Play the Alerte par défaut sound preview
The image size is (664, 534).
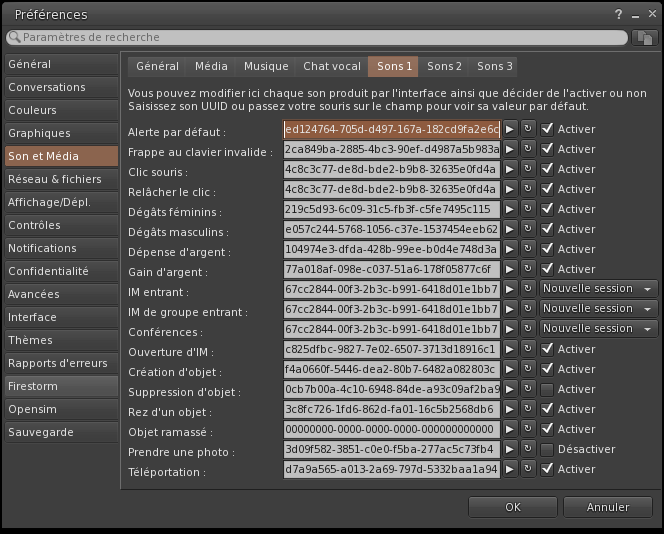tap(510, 129)
